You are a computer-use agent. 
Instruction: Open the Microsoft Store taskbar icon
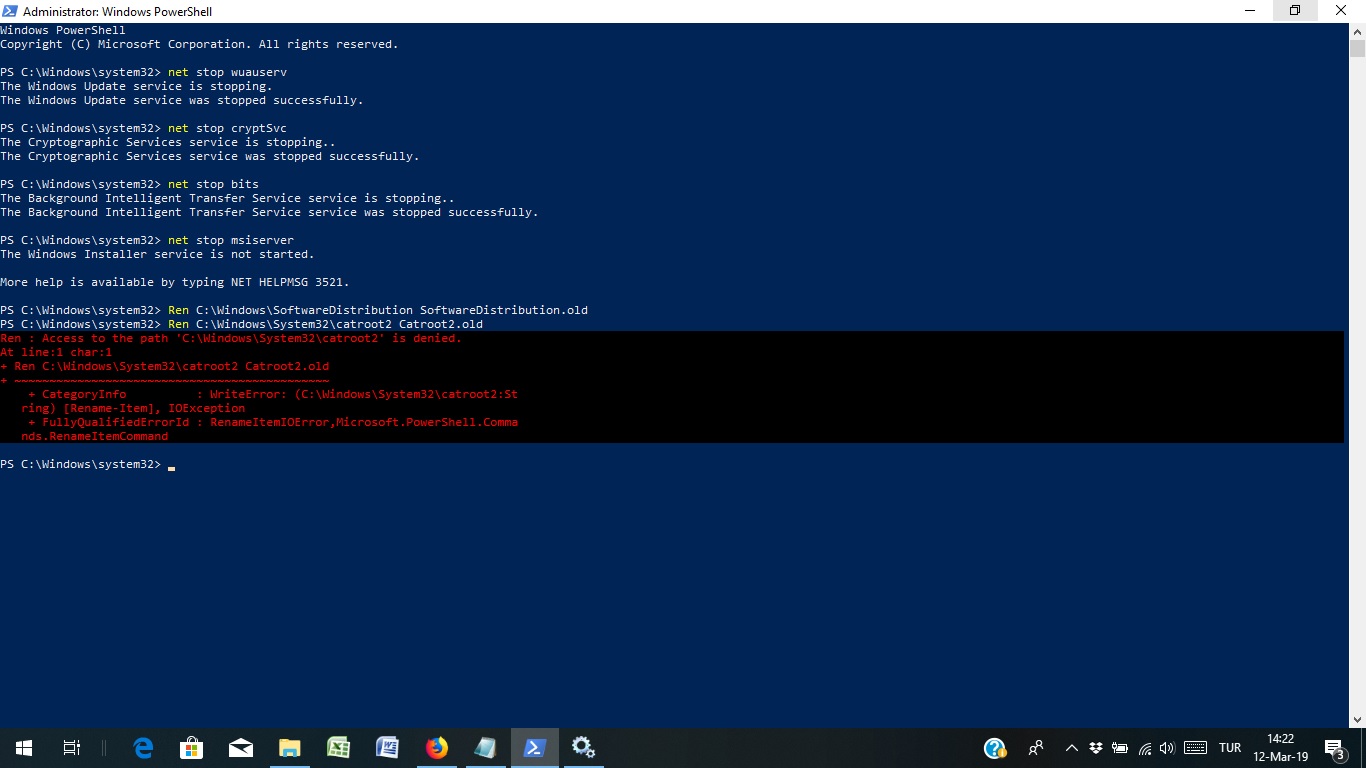192,748
